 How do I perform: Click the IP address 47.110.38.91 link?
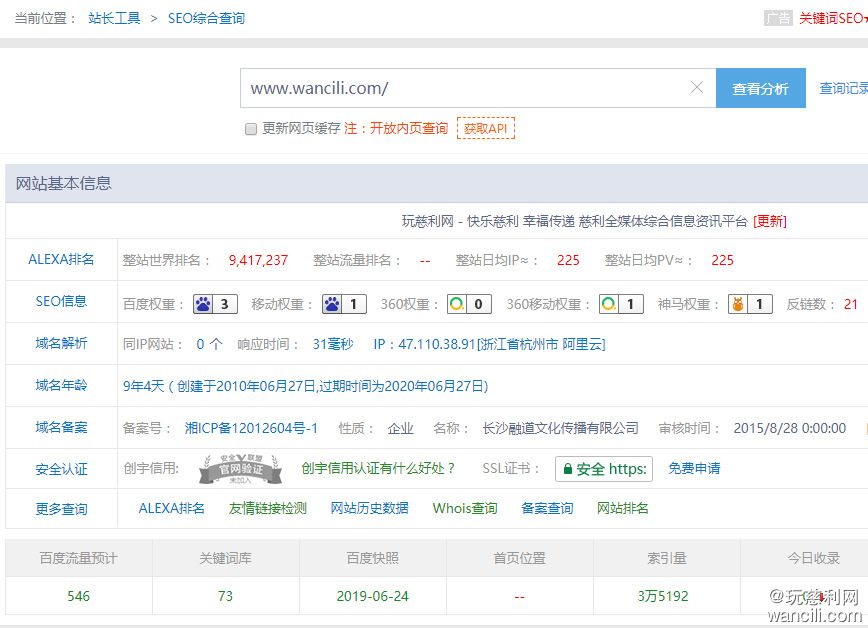click(489, 344)
